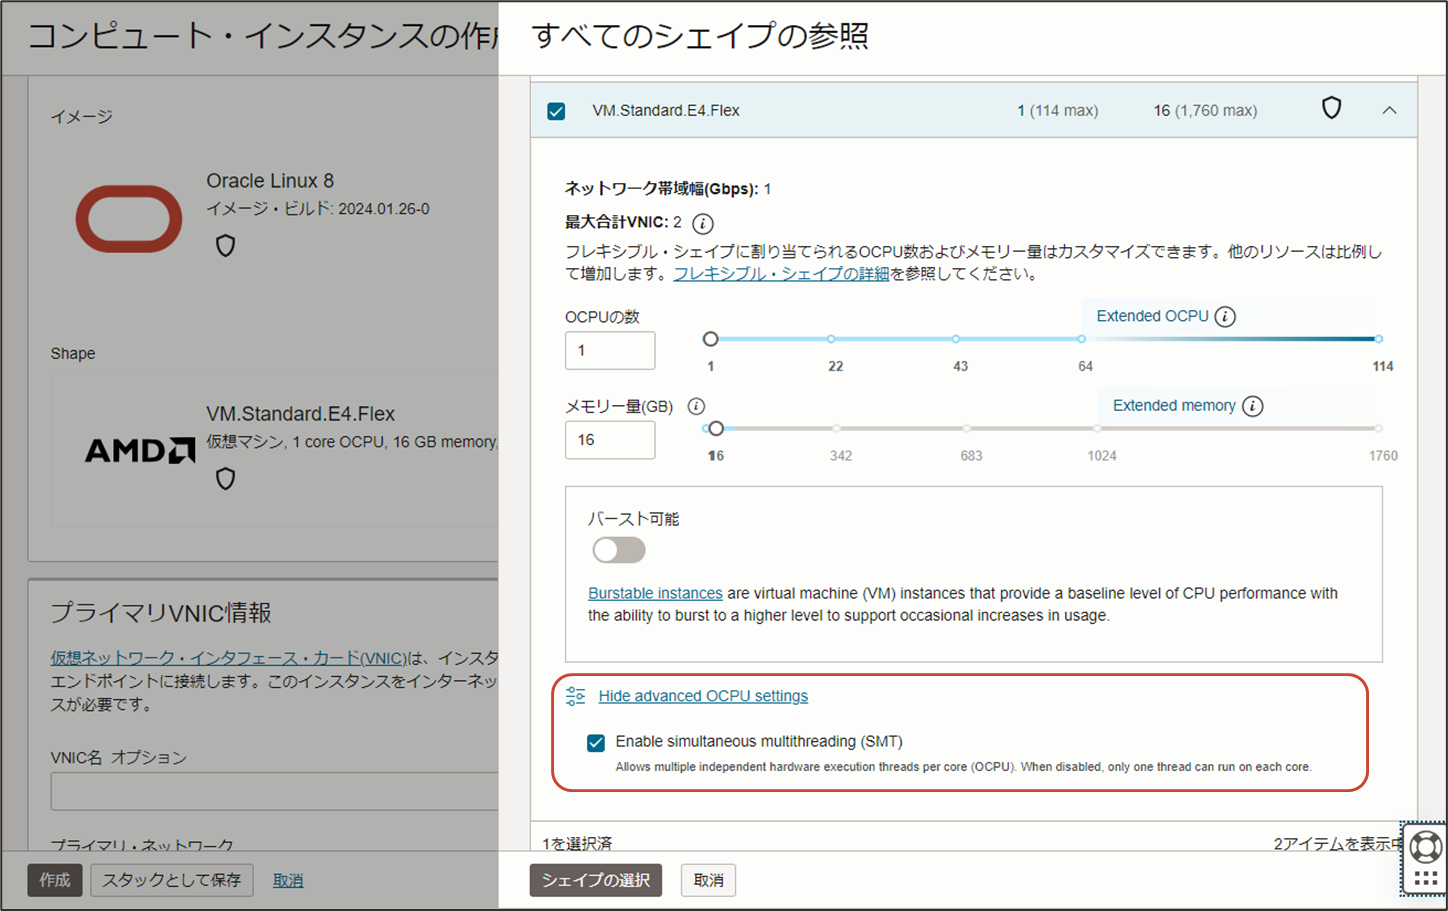Click the shield icon on VM.Standard.E4.Flex row
1448x911 pixels.
pos(1332,110)
